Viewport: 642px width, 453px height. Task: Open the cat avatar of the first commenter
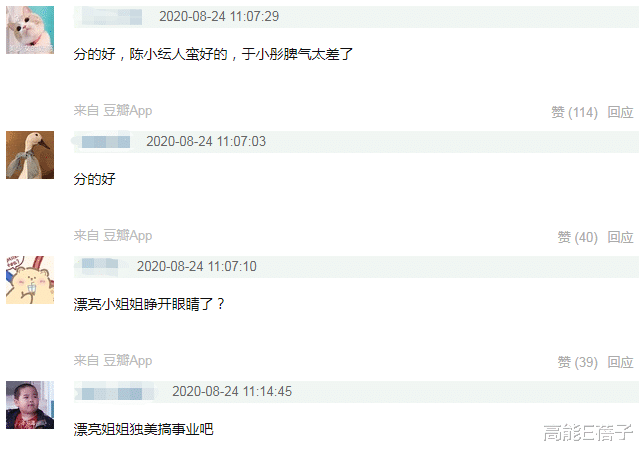(30, 30)
